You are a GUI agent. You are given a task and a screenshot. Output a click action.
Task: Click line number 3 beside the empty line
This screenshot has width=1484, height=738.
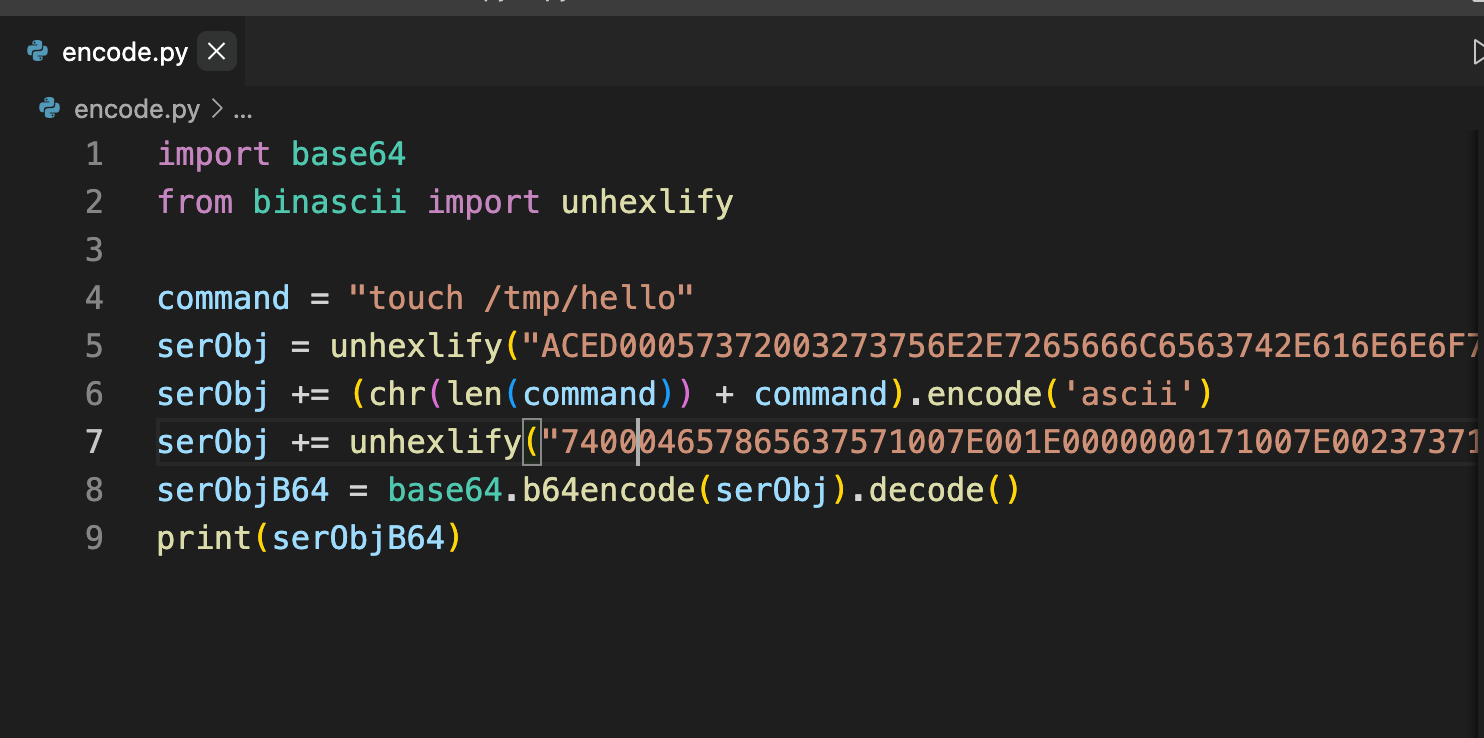tap(93, 250)
